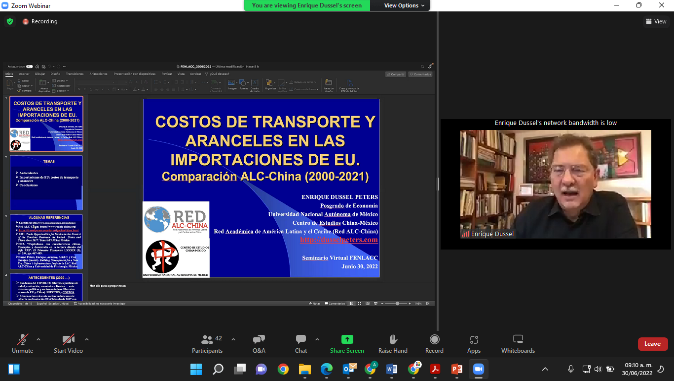Open Whiteboards
674x381 pixels.
518,344
